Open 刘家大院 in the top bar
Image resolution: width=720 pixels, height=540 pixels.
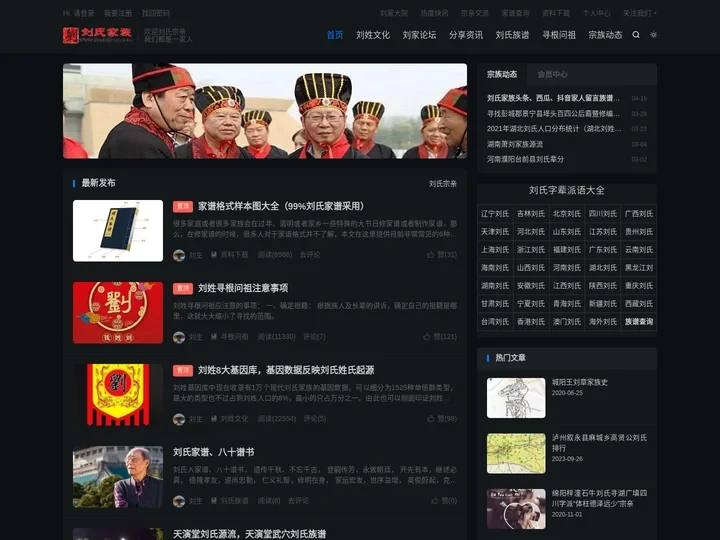(x=394, y=13)
